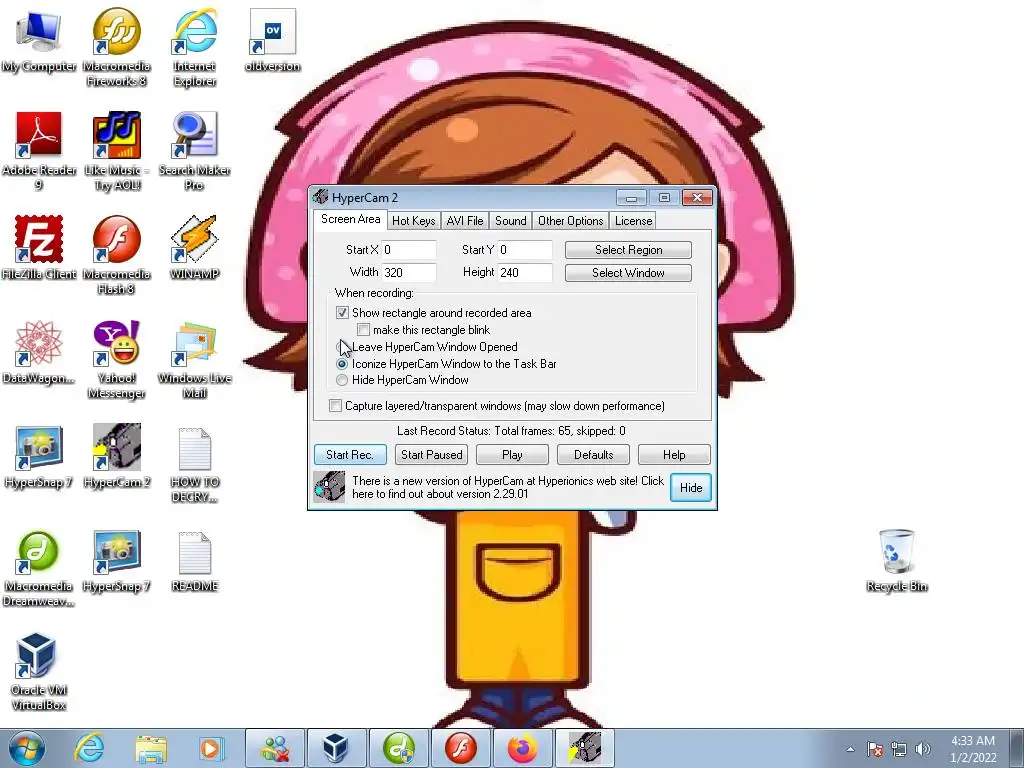
Task: Click the Start Y input field
Action: (x=525, y=250)
